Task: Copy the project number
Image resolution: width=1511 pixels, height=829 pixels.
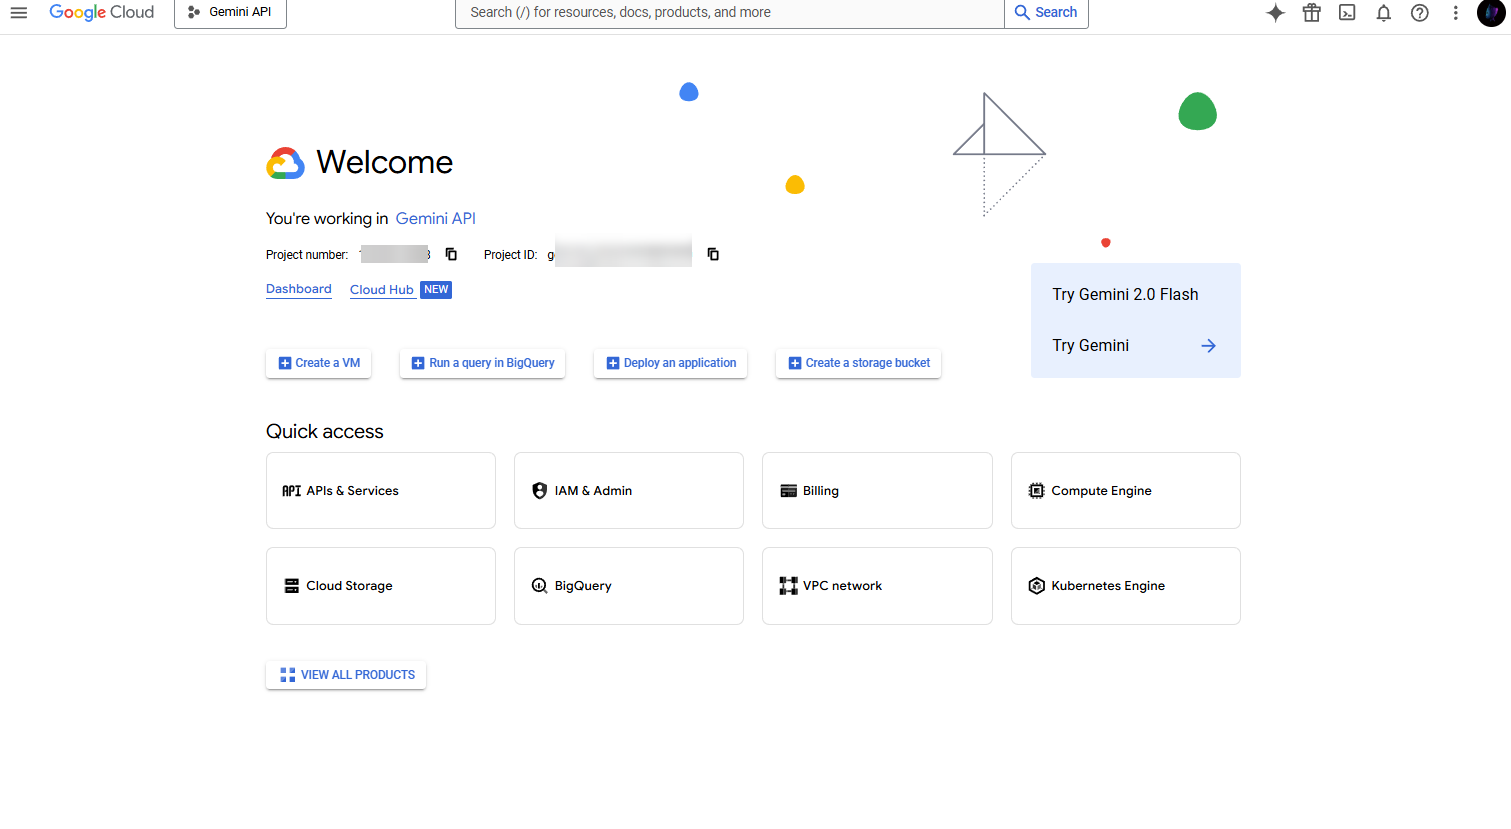Action: coord(451,254)
